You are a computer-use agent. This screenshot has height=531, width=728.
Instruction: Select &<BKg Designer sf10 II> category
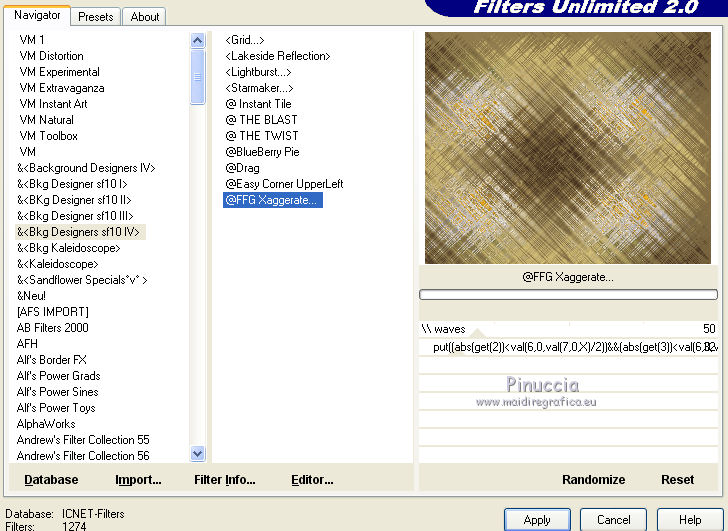coord(74,200)
